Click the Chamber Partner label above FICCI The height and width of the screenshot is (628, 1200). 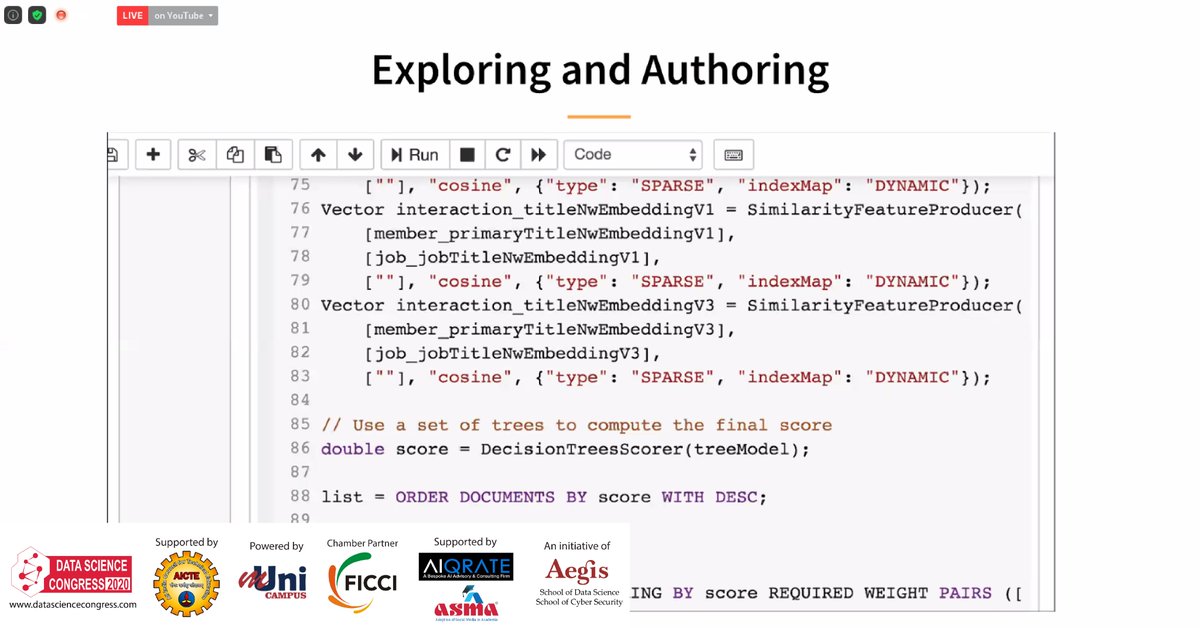(x=362, y=543)
